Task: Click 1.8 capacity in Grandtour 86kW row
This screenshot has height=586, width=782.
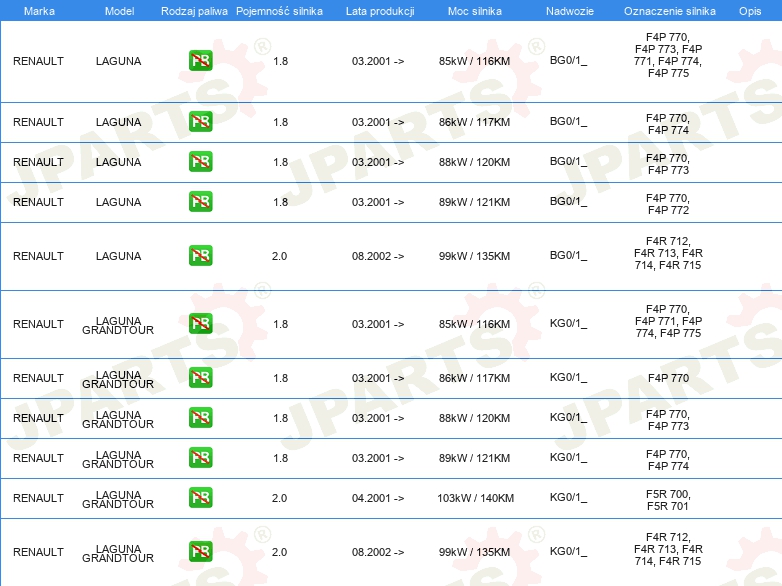Action: [x=280, y=378]
